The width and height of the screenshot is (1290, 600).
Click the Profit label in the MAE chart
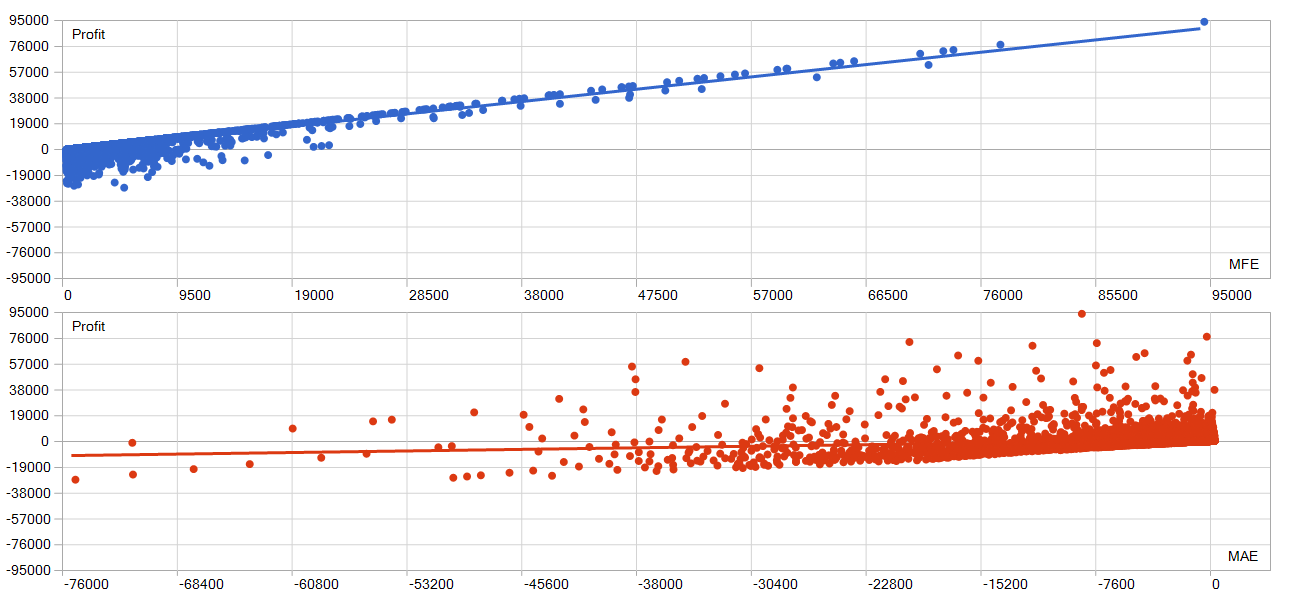coord(88,327)
